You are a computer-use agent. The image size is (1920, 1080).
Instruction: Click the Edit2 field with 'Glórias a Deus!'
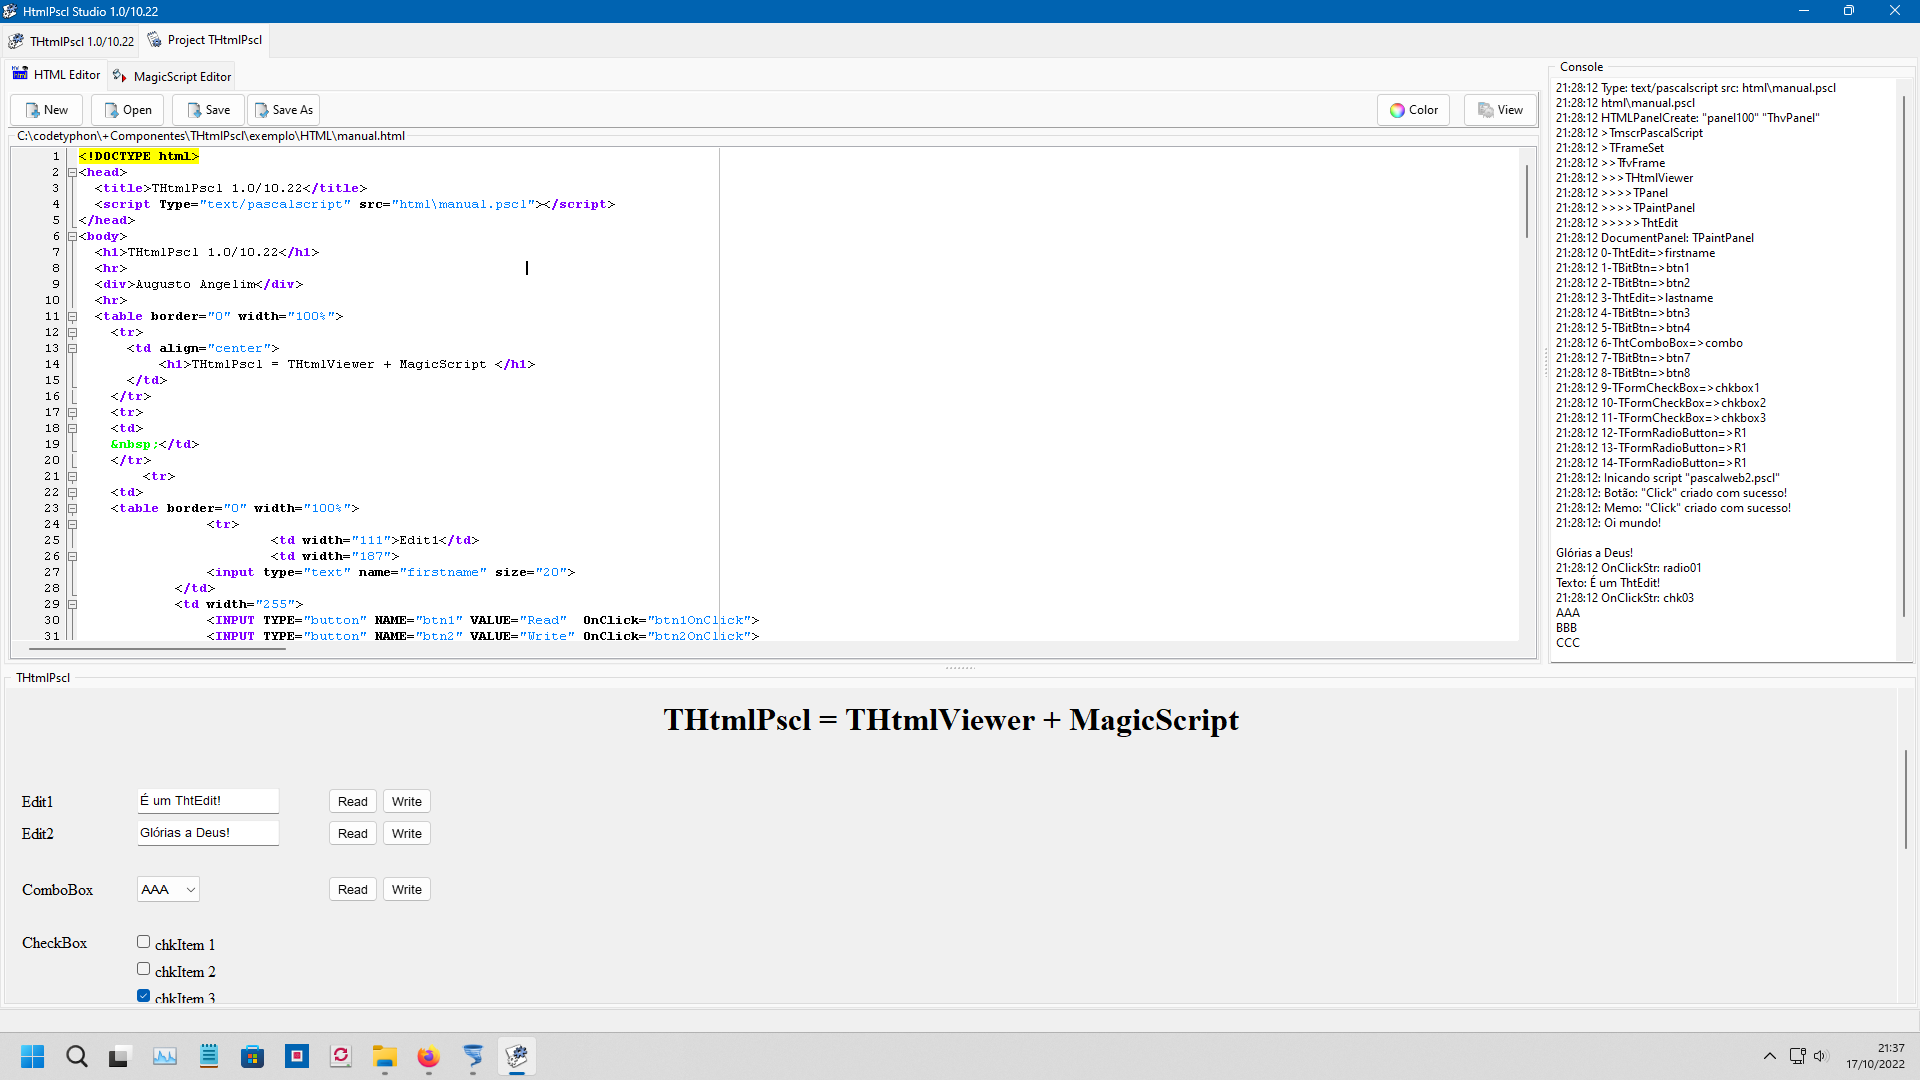[208, 833]
